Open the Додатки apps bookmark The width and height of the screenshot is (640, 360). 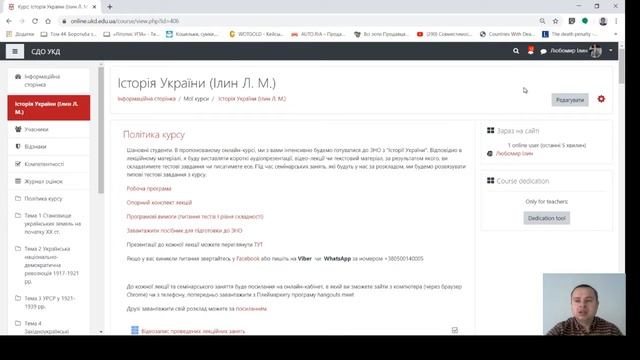coord(20,34)
